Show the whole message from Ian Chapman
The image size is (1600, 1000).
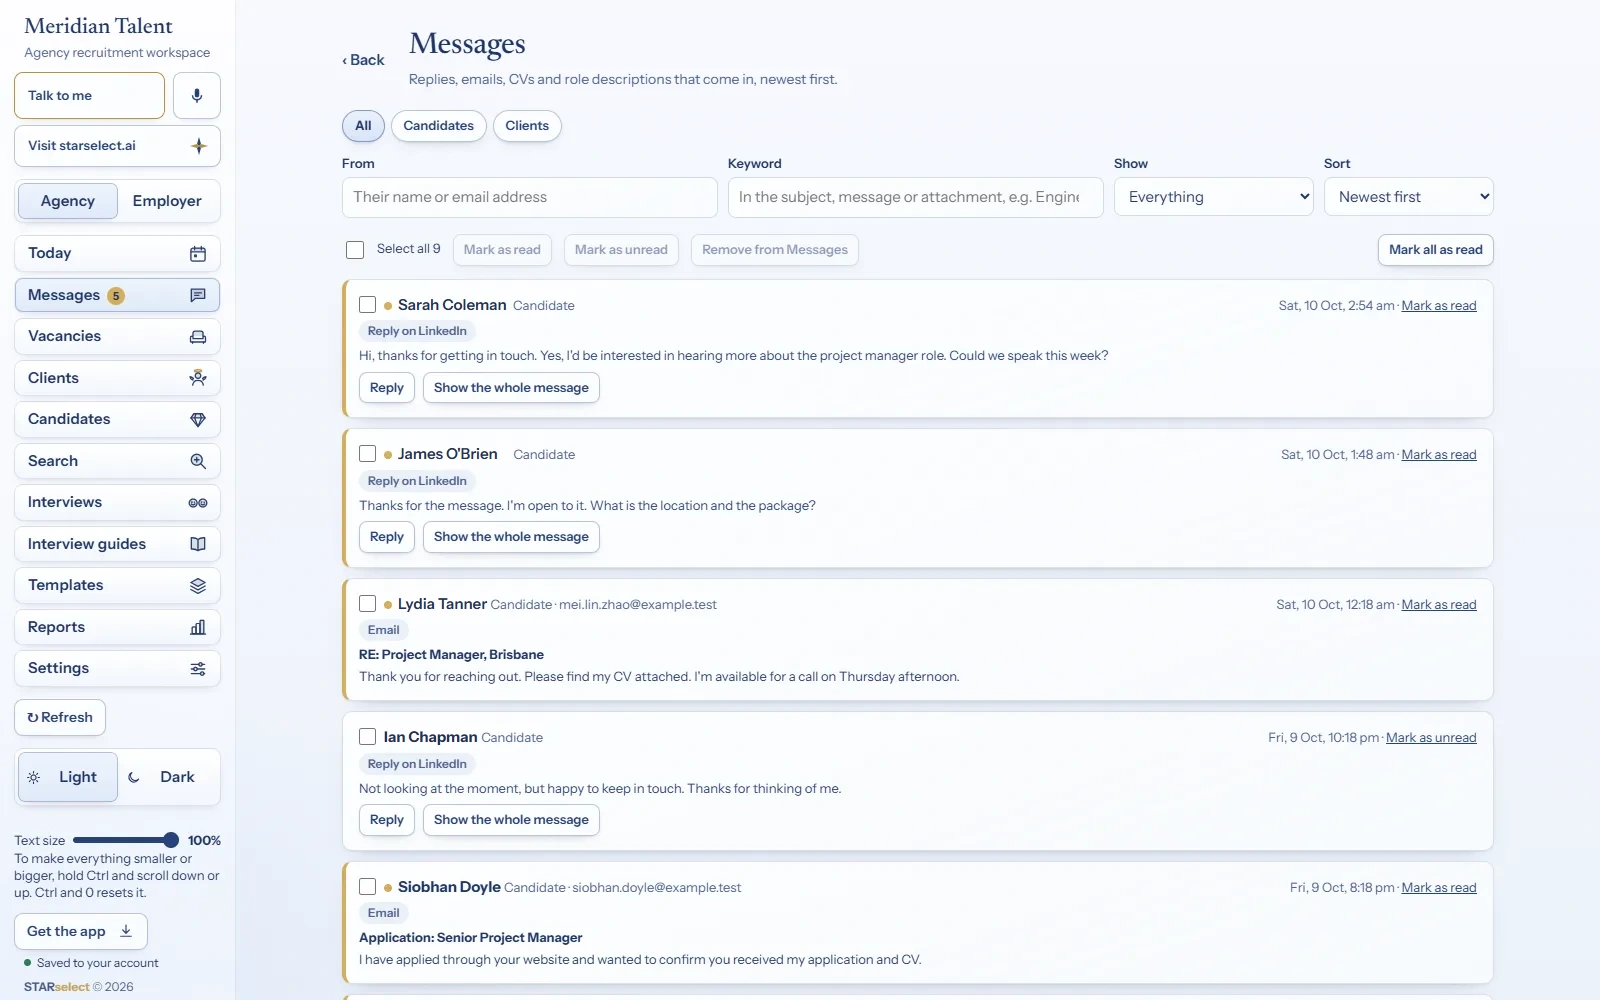click(x=511, y=820)
